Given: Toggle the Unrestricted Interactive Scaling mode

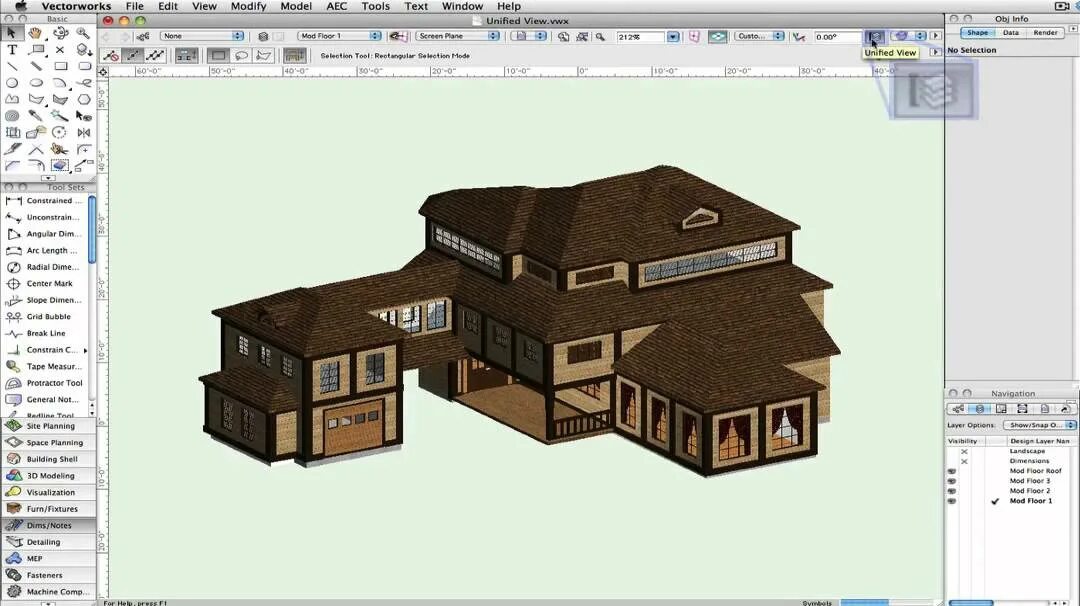Looking at the screenshot, I should coord(155,55).
